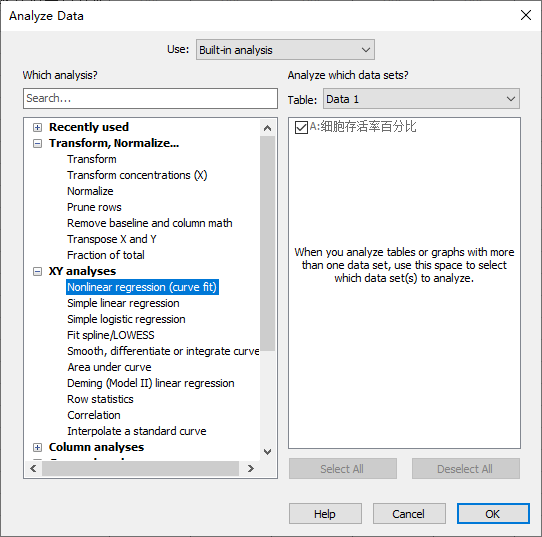
Task: Click the list scroll-up arrow
Action: [267, 128]
